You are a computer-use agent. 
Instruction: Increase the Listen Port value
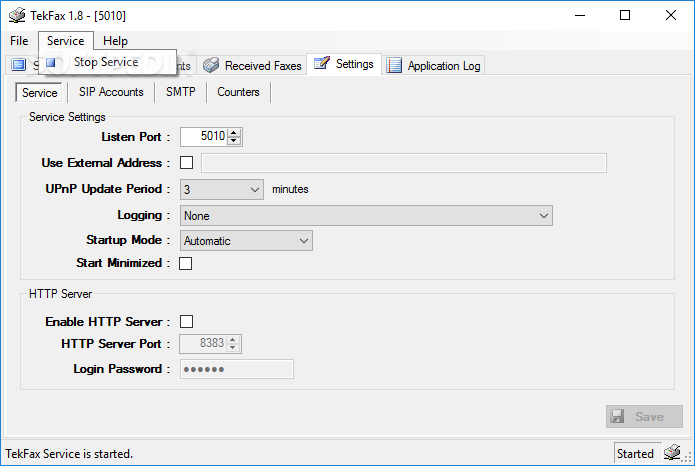point(234,132)
